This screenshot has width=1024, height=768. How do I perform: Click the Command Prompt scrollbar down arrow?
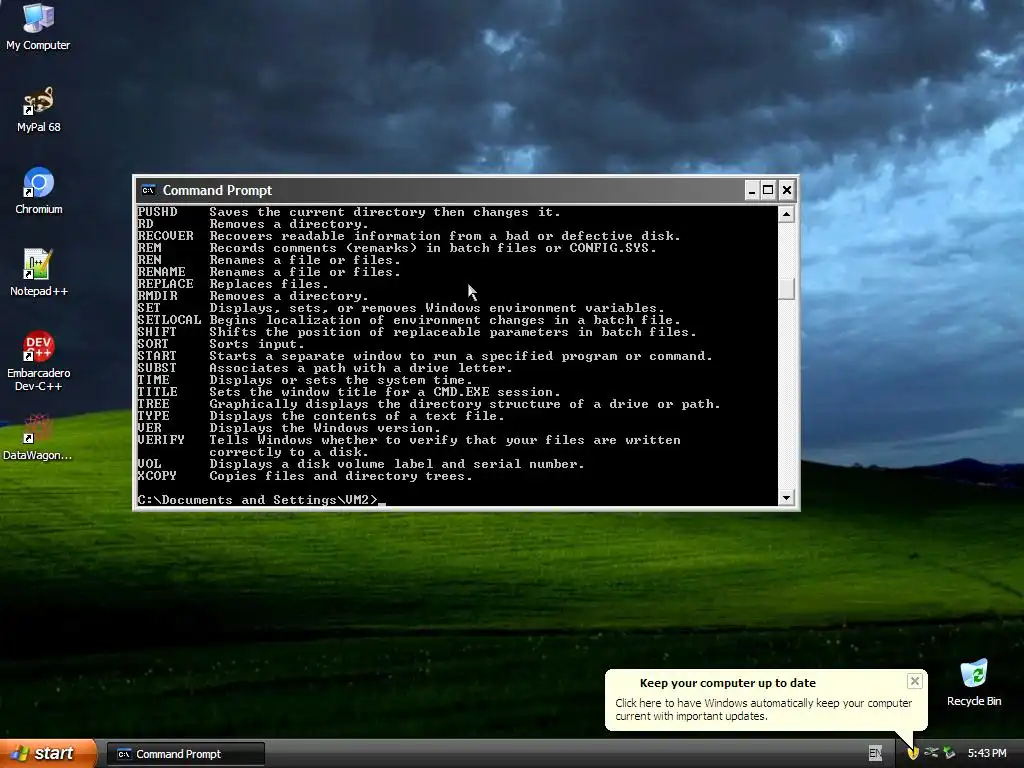click(786, 498)
